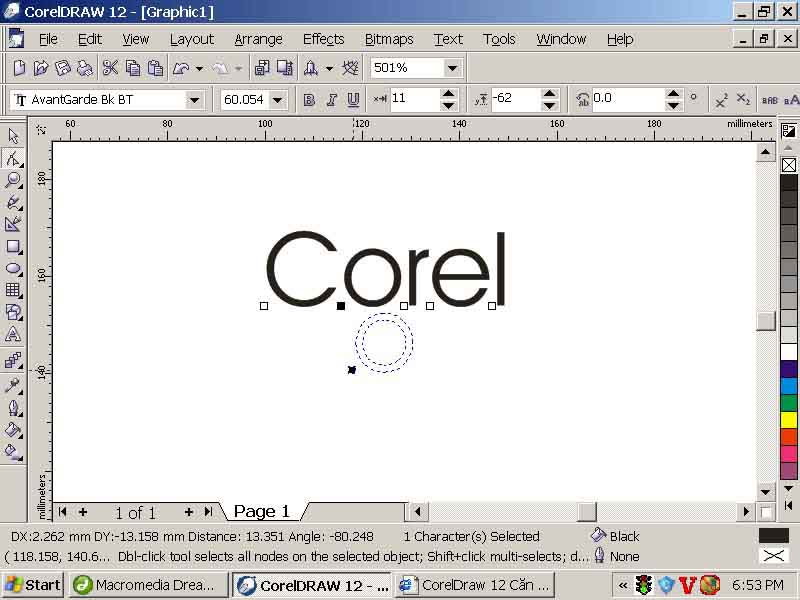800x600 pixels.
Task: Select the filled character node handle
Action: pyautogui.click(x=341, y=306)
